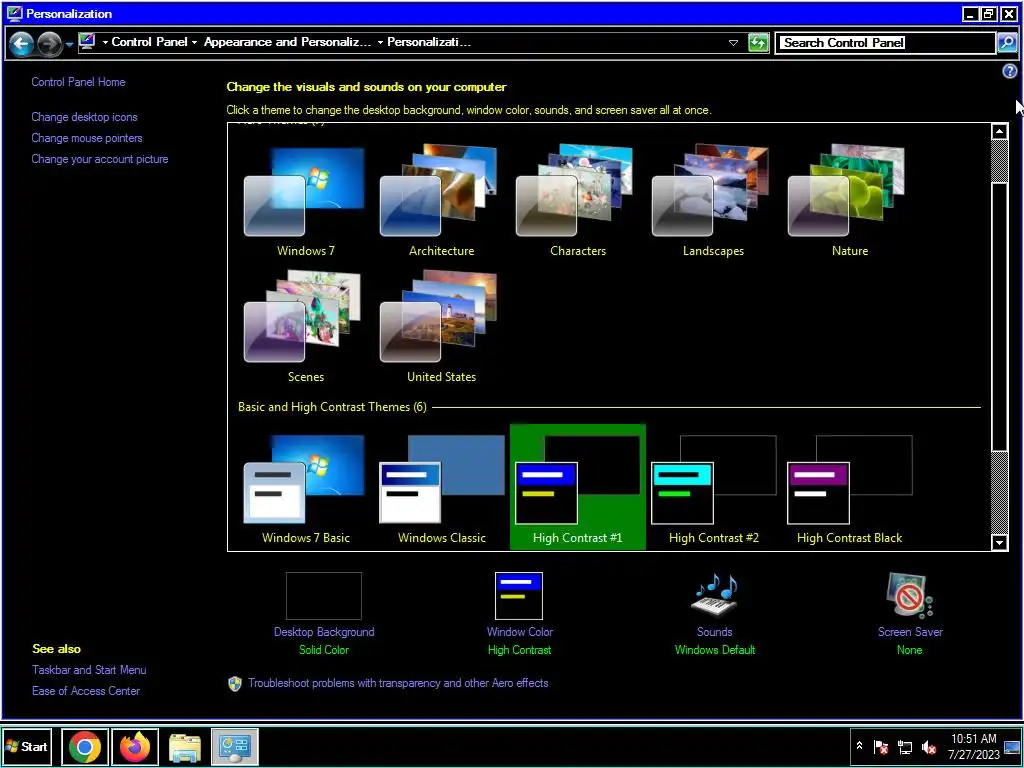Open the Sounds settings icon

pyautogui.click(x=714, y=595)
